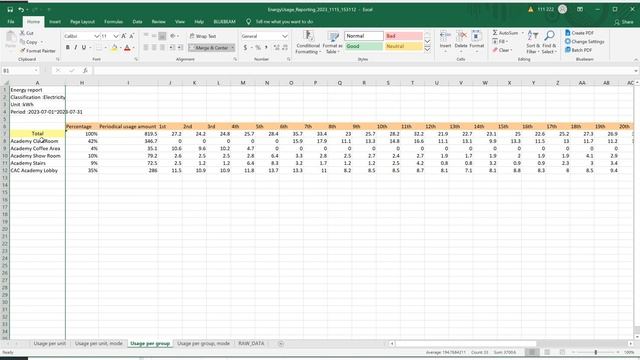Apply the yellow fill color bucket
The height and width of the screenshot is (360, 640).
pyautogui.click(x=114, y=48)
